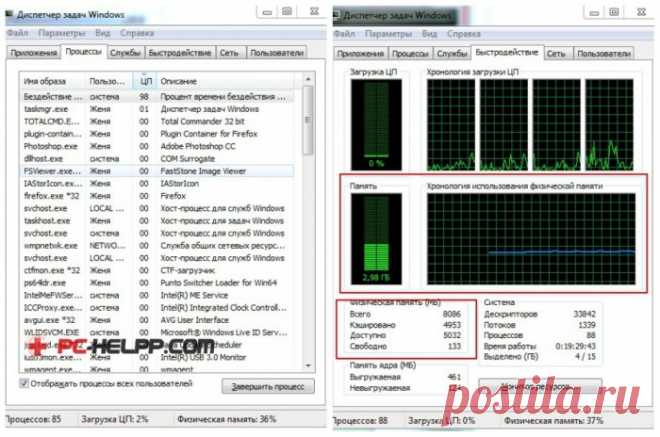
Task: Click CPU load 0 % gauge
Action: click(x=376, y=125)
